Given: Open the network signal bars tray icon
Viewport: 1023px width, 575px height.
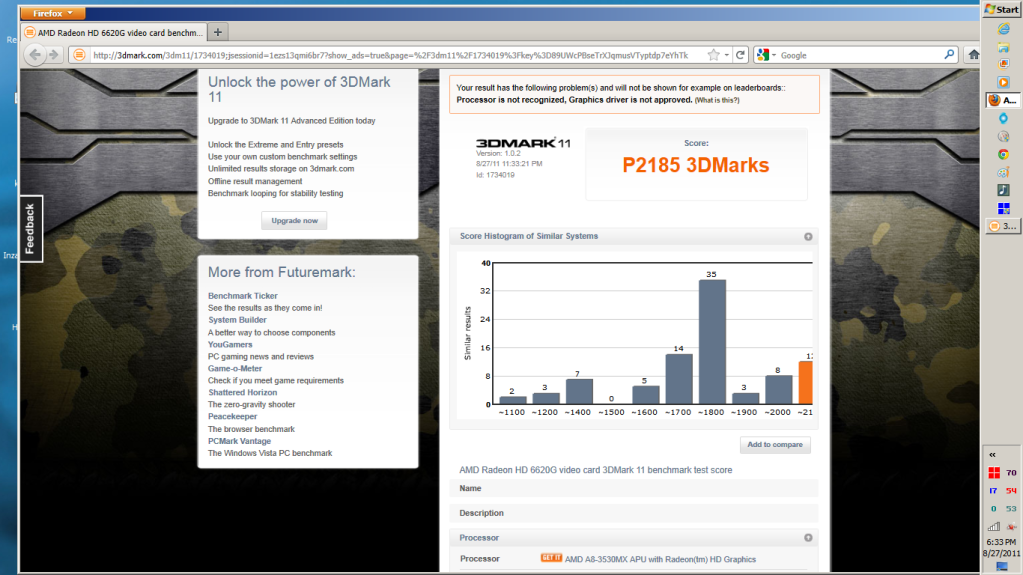Looking at the screenshot, I should 994,526.
